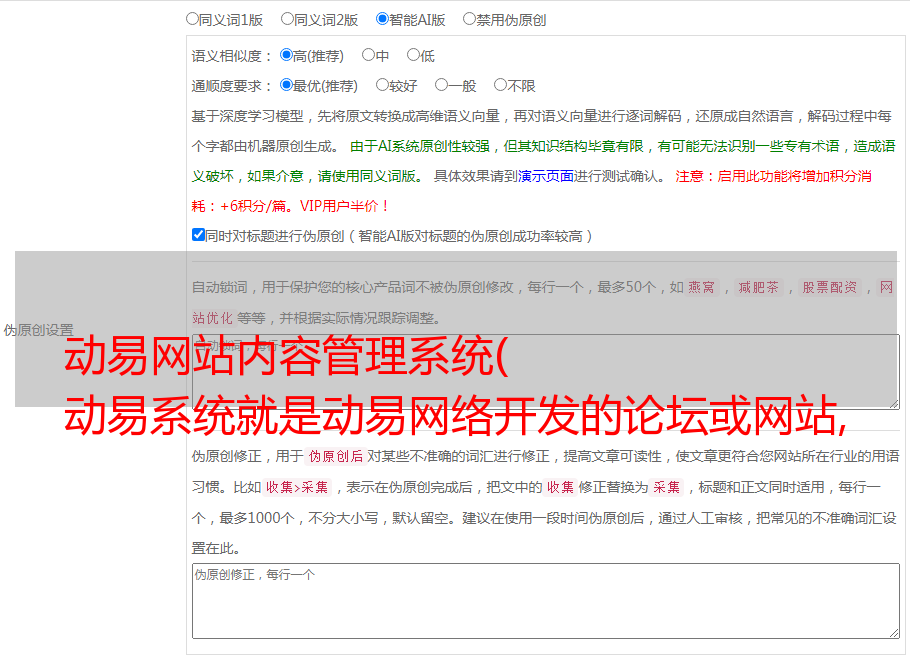Click the 语义相似度： label

[232, 56]
